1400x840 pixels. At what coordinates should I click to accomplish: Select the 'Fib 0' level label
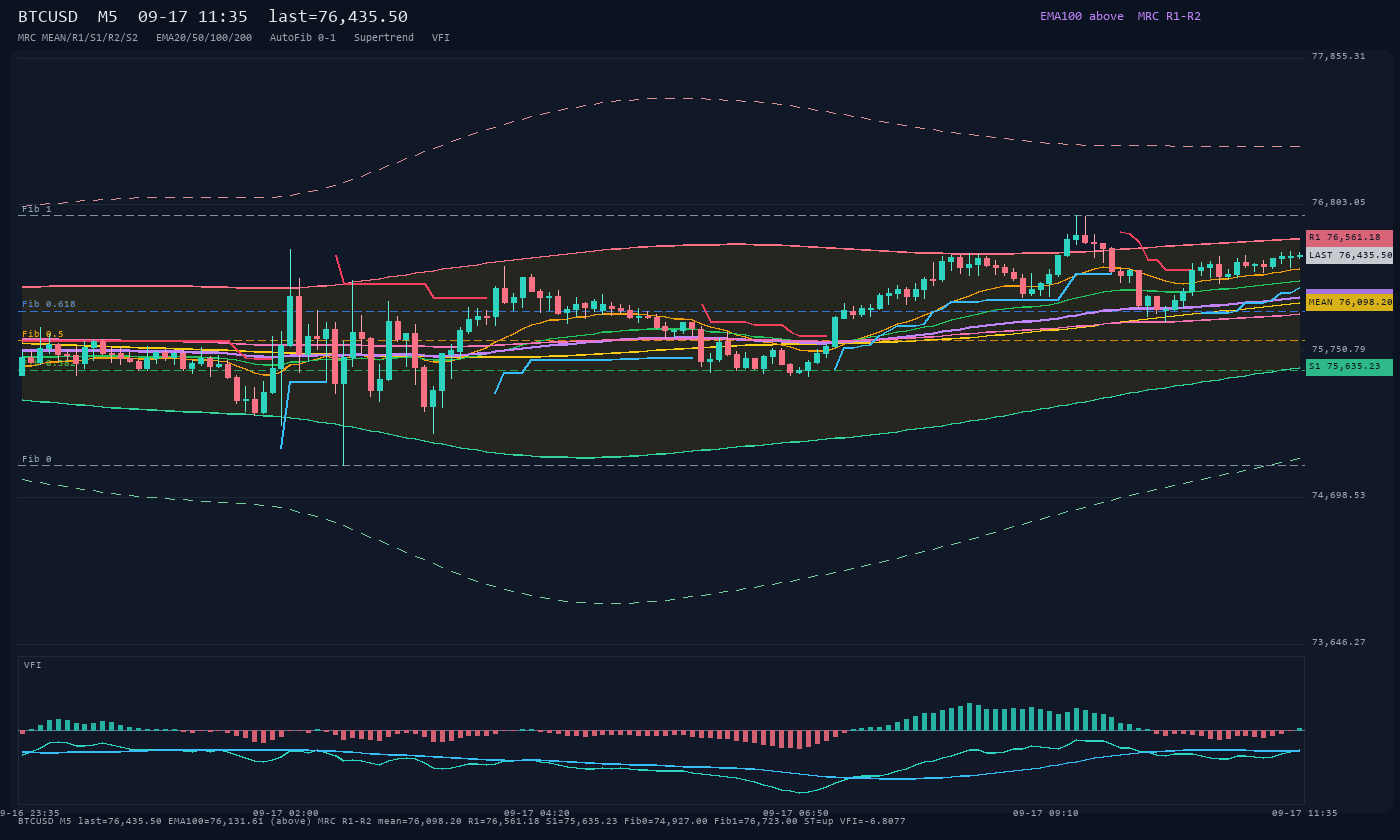[x=37, y=459]
